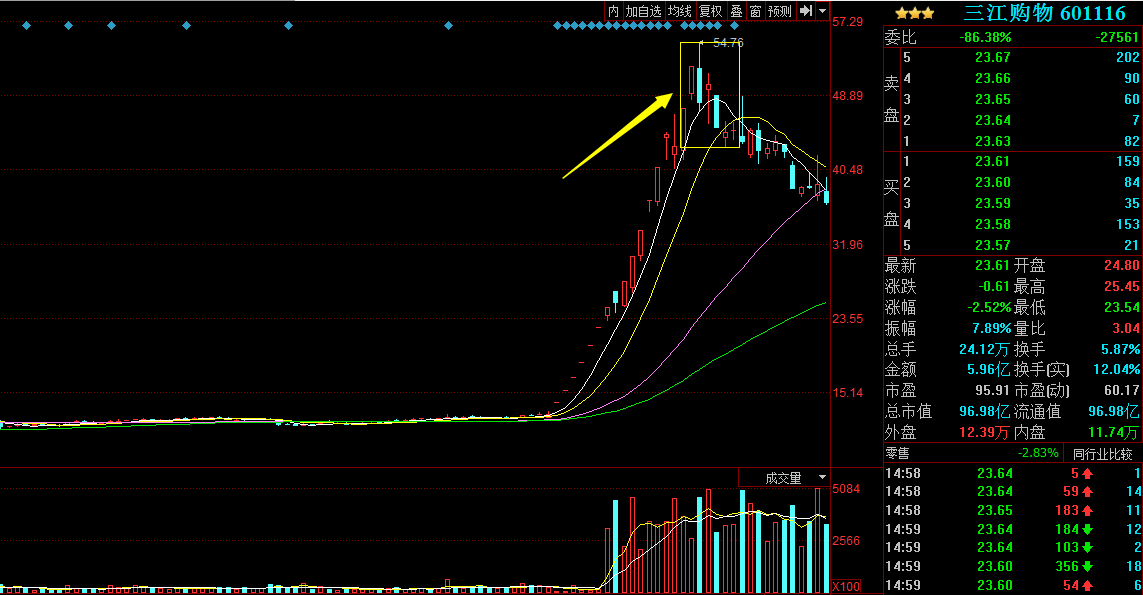This screenshot has width=1143, height=595.
Task: Click the sell level 5 price 23.67
Action: tap(993, 58)
